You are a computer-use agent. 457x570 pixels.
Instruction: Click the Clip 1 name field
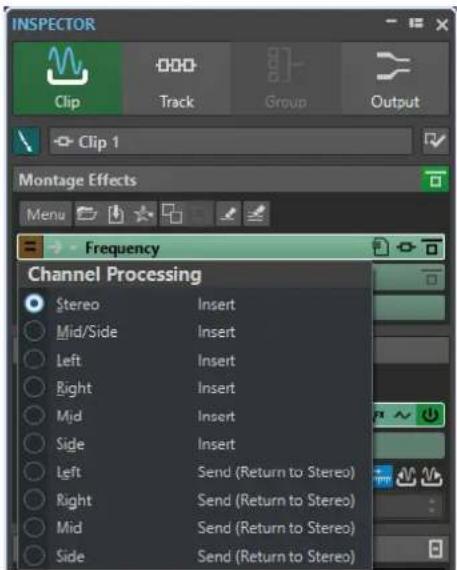point(230,141)
